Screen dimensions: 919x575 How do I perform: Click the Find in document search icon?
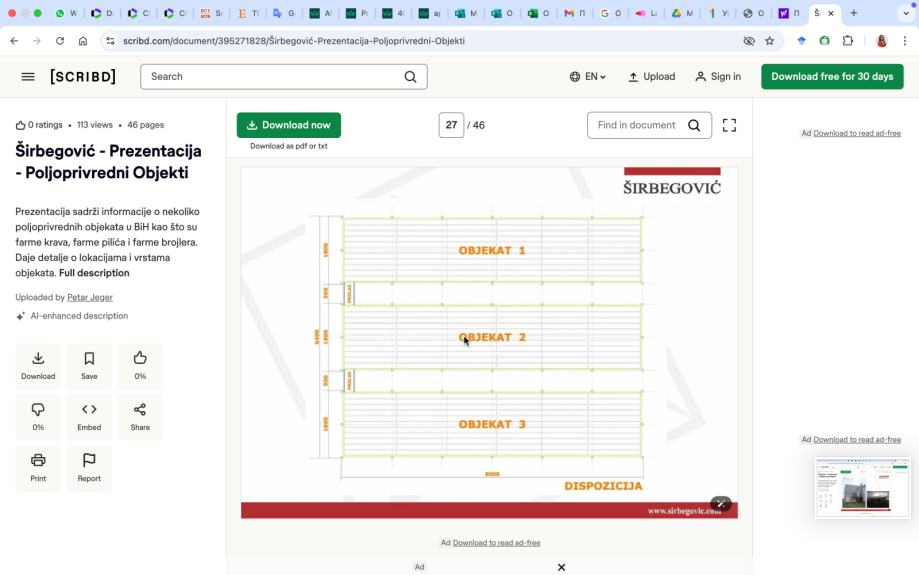(x=694, y=125)
